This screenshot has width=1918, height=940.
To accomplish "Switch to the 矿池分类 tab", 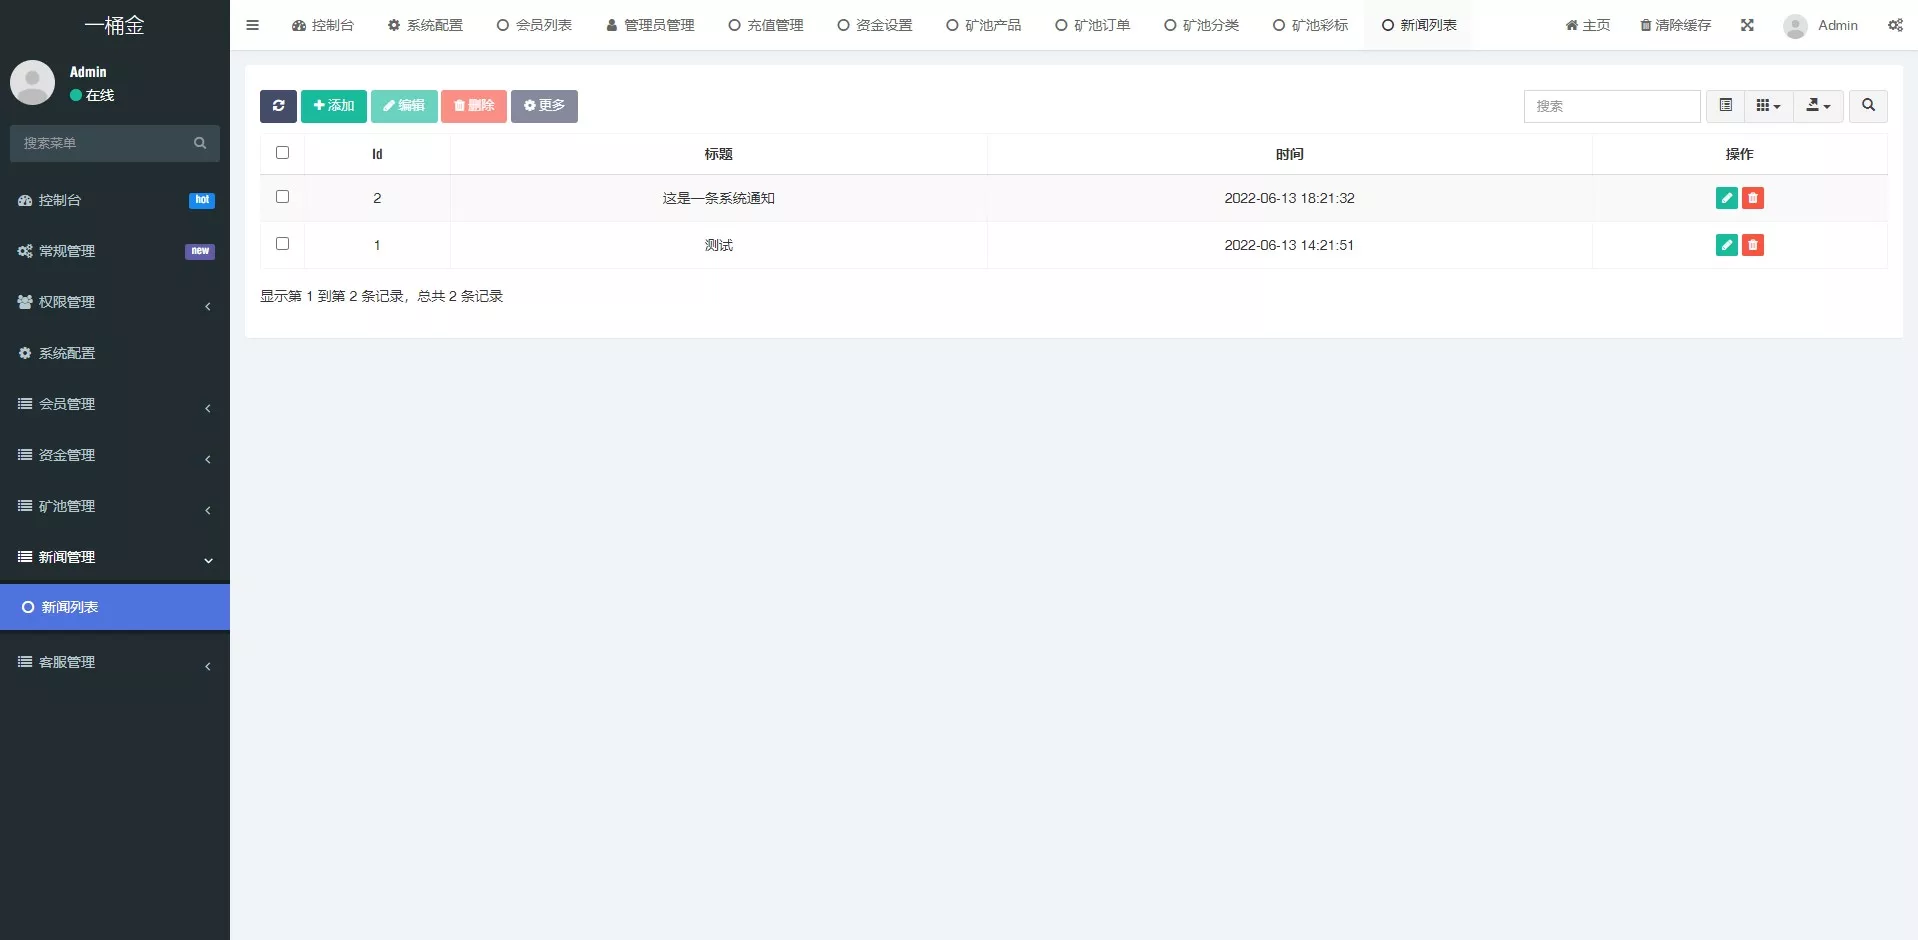I will (1202, 25).
